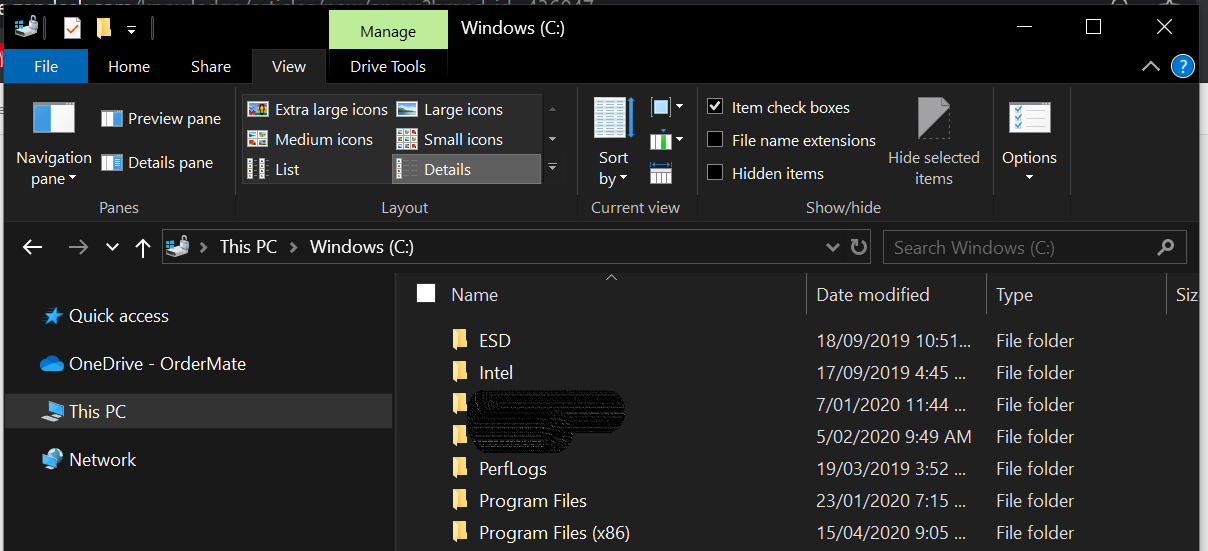This screenshot has height=551, width=1208.
Task: Enable File name extensions checkbox
Action: (x=715, y=140)
